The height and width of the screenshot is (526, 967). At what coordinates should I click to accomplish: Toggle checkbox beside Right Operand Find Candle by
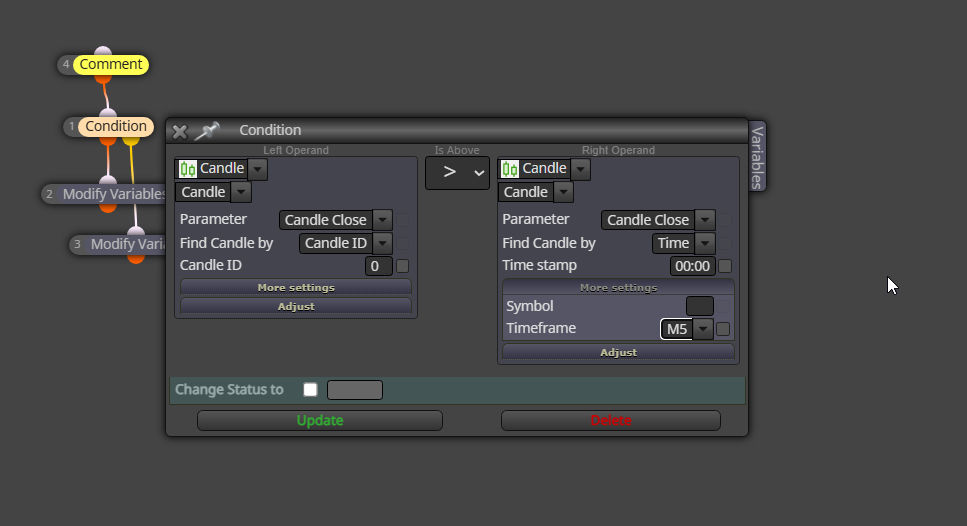pyautogui.click(x=725, y=243)
